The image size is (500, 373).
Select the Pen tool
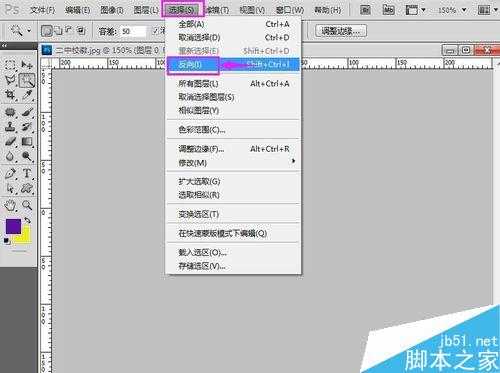coord(10,173)
